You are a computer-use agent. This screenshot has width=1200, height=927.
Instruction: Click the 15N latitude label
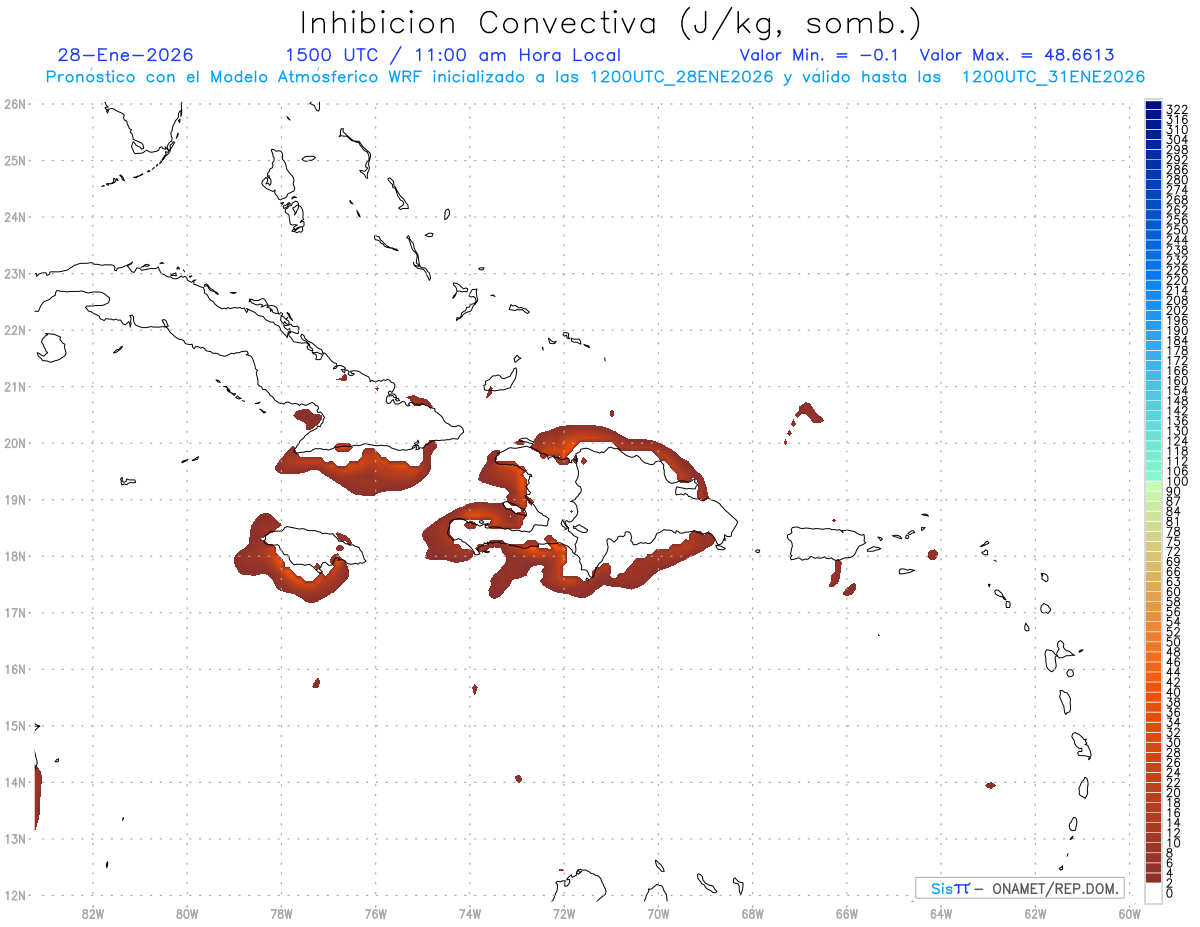point(14,725)
